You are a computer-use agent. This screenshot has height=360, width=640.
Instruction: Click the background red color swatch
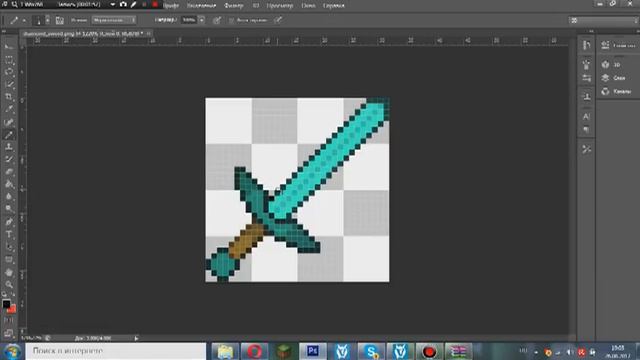(12, 309)
